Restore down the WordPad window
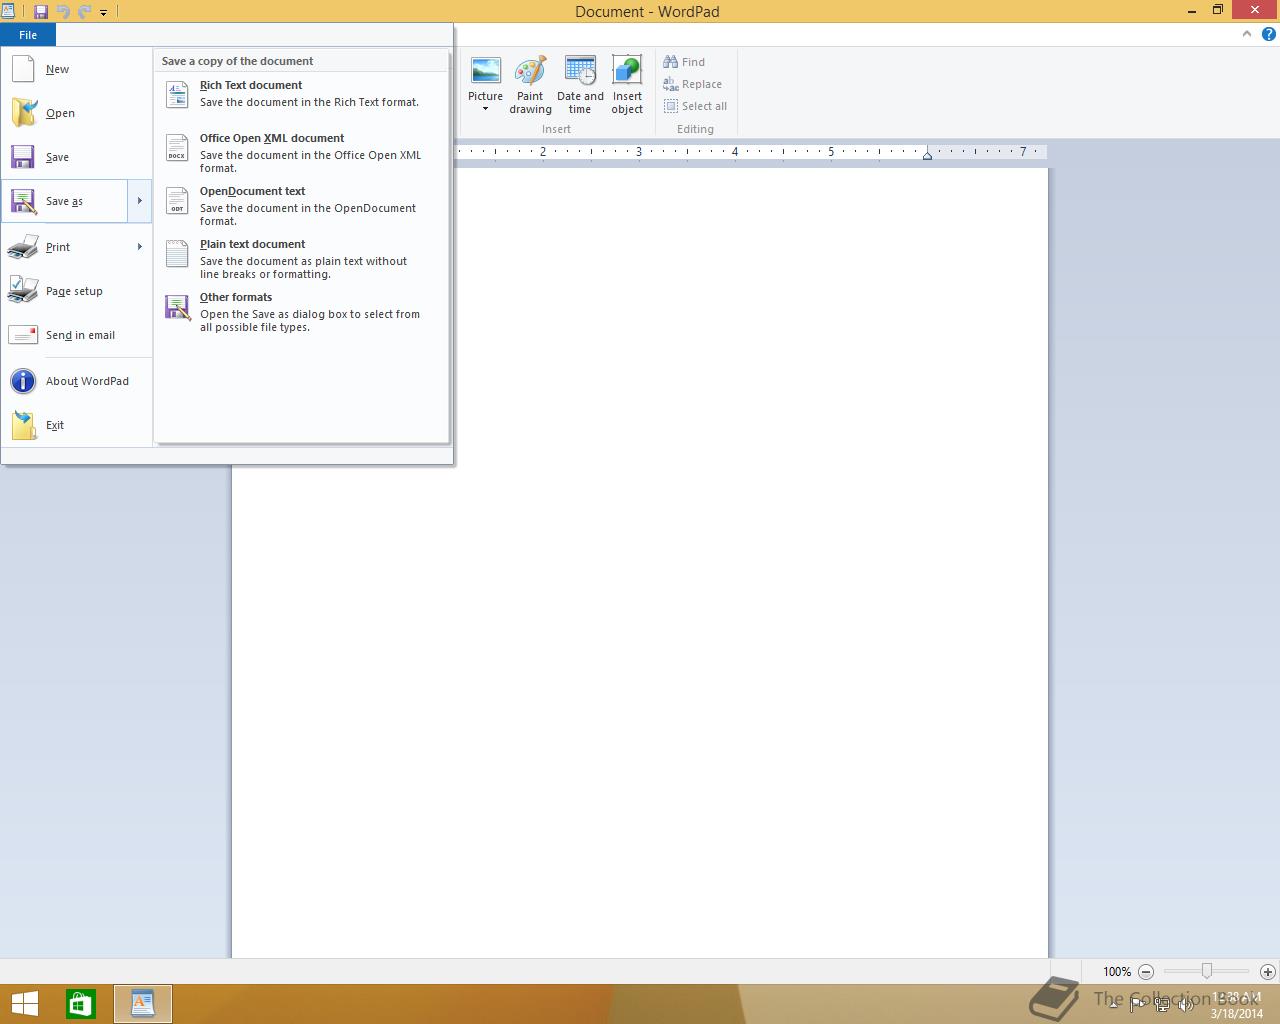Screen dimensions: 1280x1024 [1218, 10]
